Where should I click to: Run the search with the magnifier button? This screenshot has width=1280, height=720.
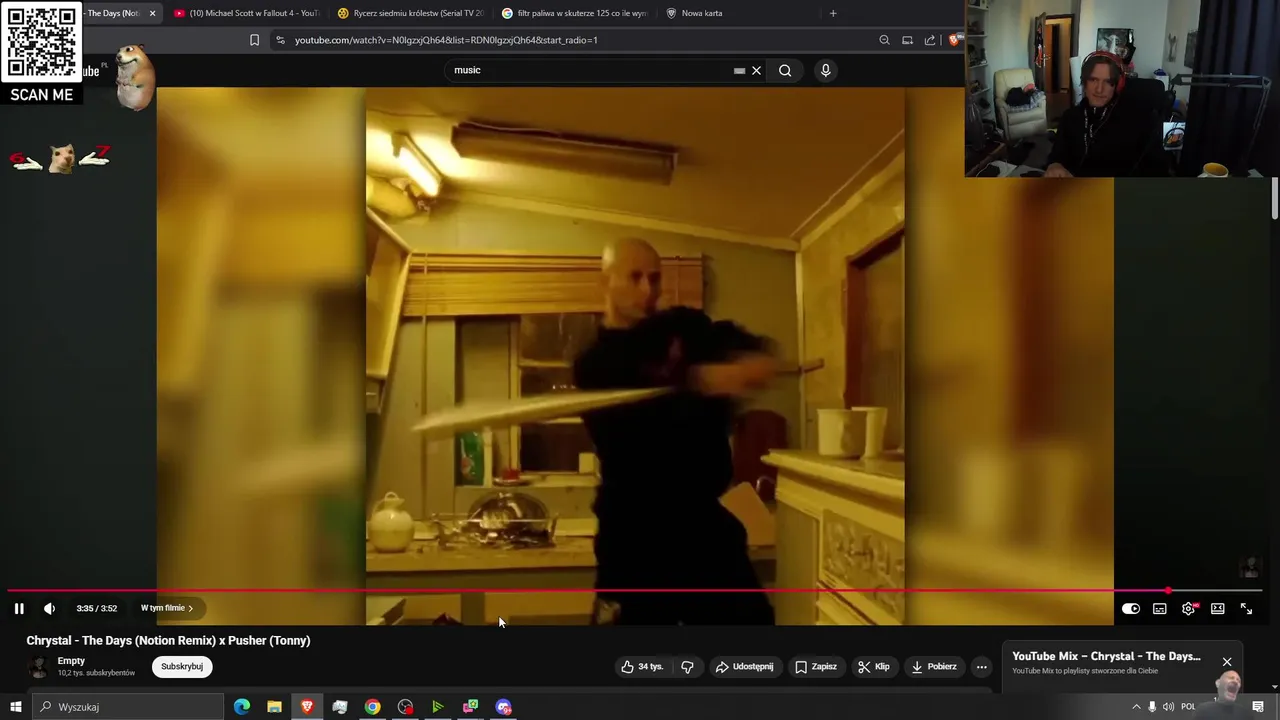[x=785, y=71]
